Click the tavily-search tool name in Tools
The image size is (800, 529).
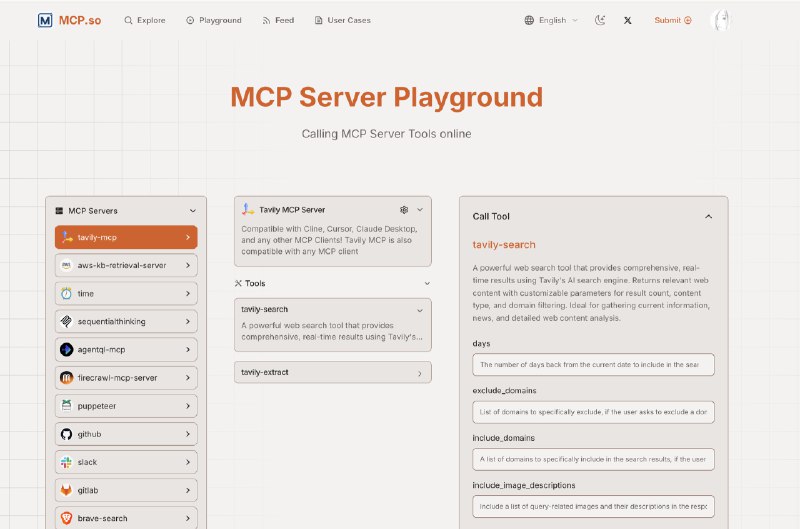coord(264,309)
